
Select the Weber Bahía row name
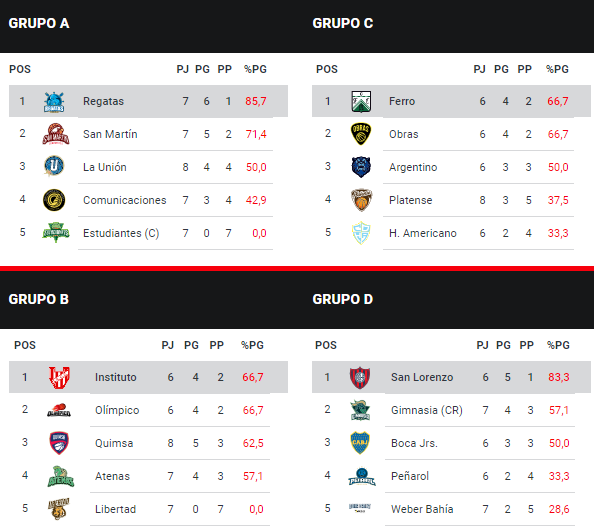pos(422,509)
